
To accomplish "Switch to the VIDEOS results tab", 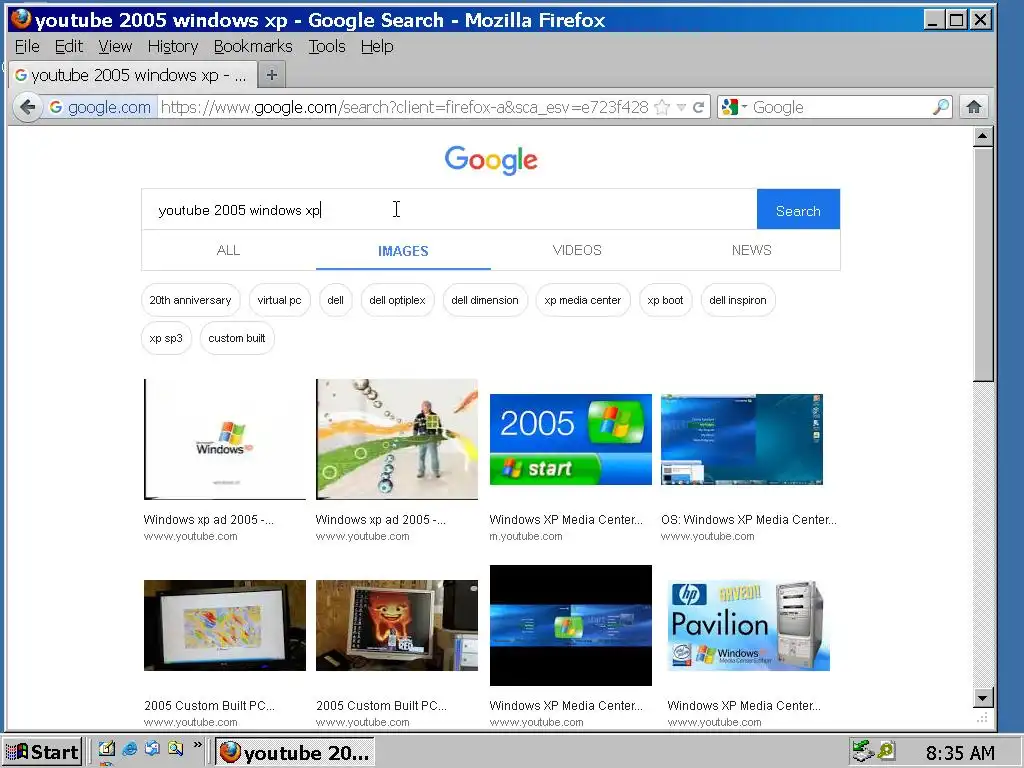I will point(577,250).
